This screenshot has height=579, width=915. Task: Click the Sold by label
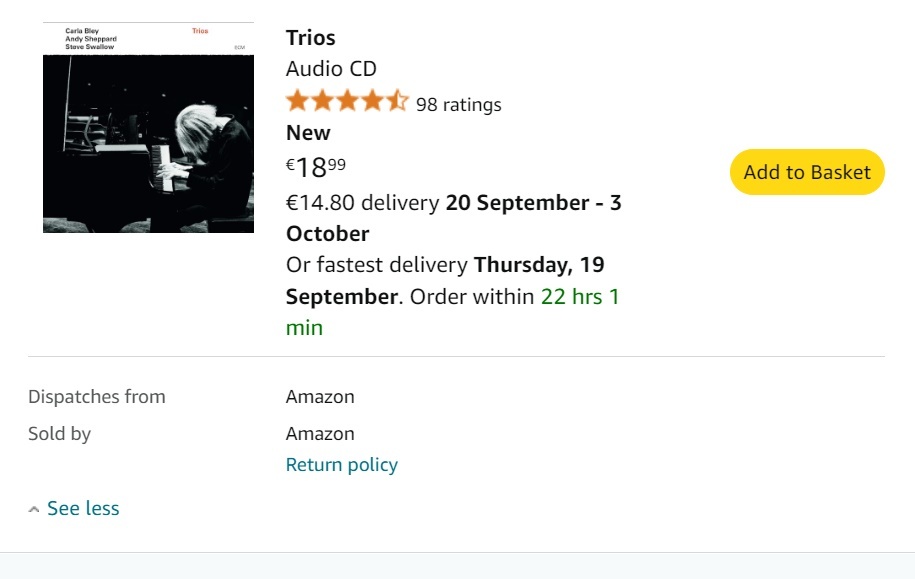tap(59, 434)
